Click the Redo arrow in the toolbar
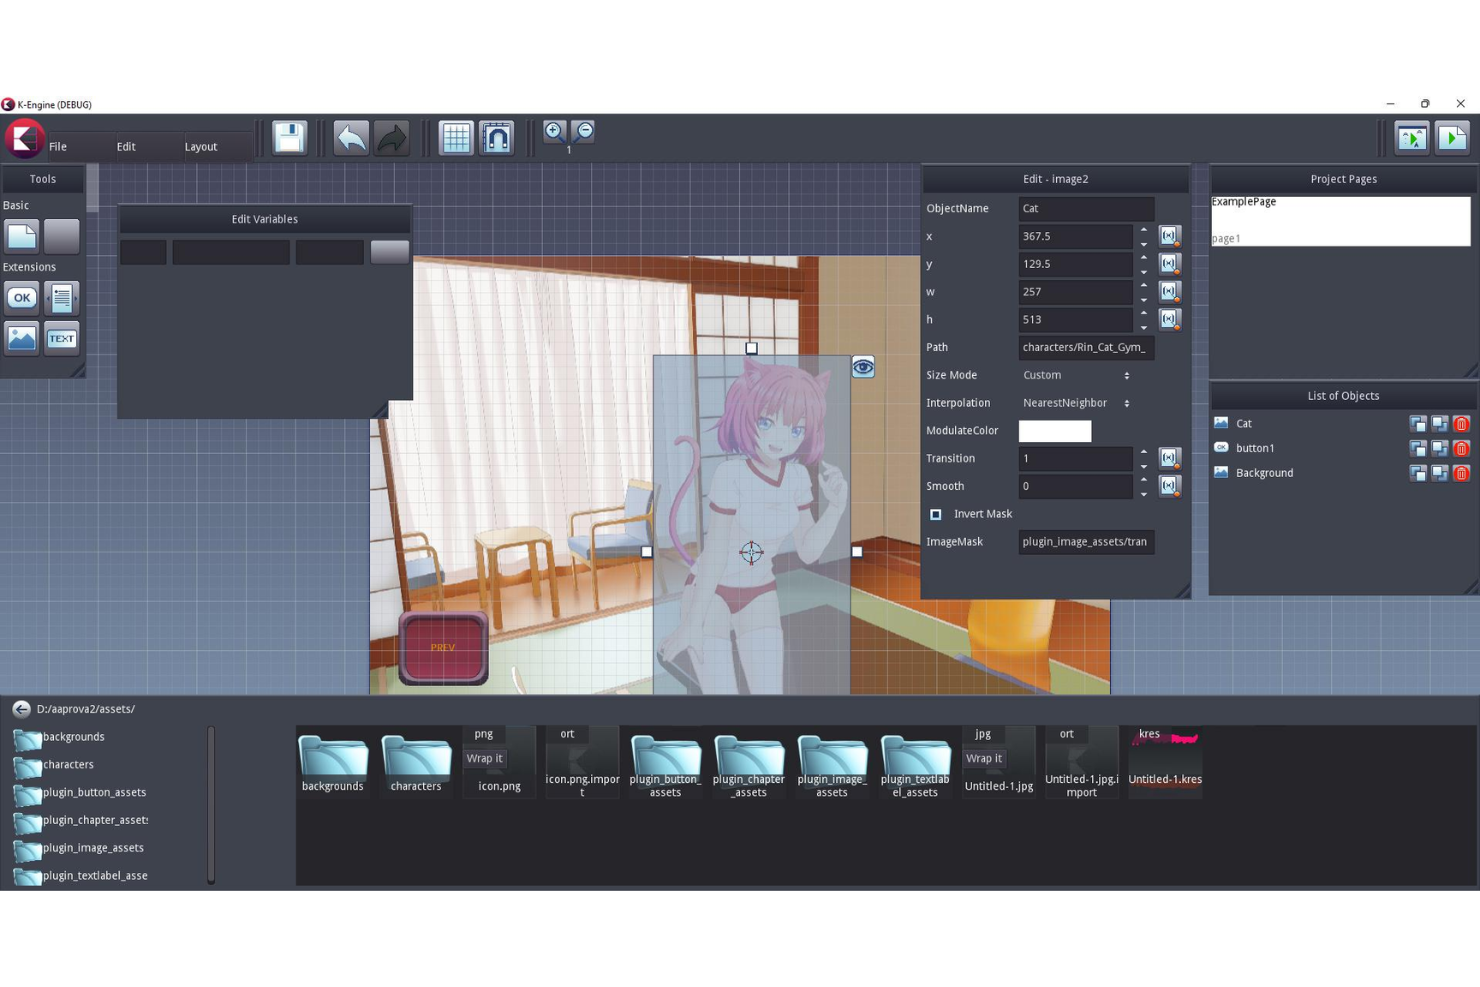Viewport: 1480px width, 987px height. pos(391,138)
